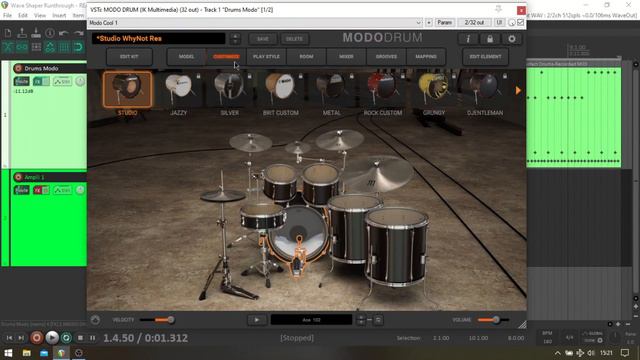Click the preset Delete button
The height and width of the screenshot is (360, 640).
294,39
